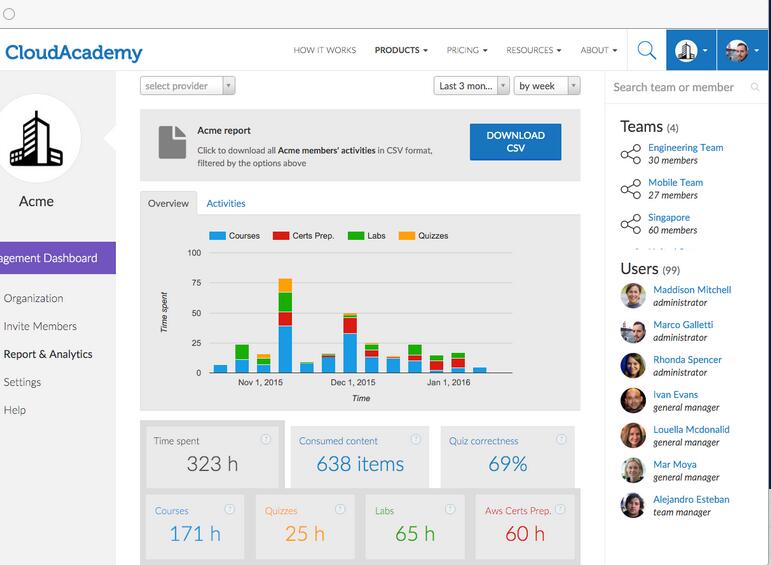Open Ivan Evans's profile link
Screen dimensions: 771x565
[675, 394]
